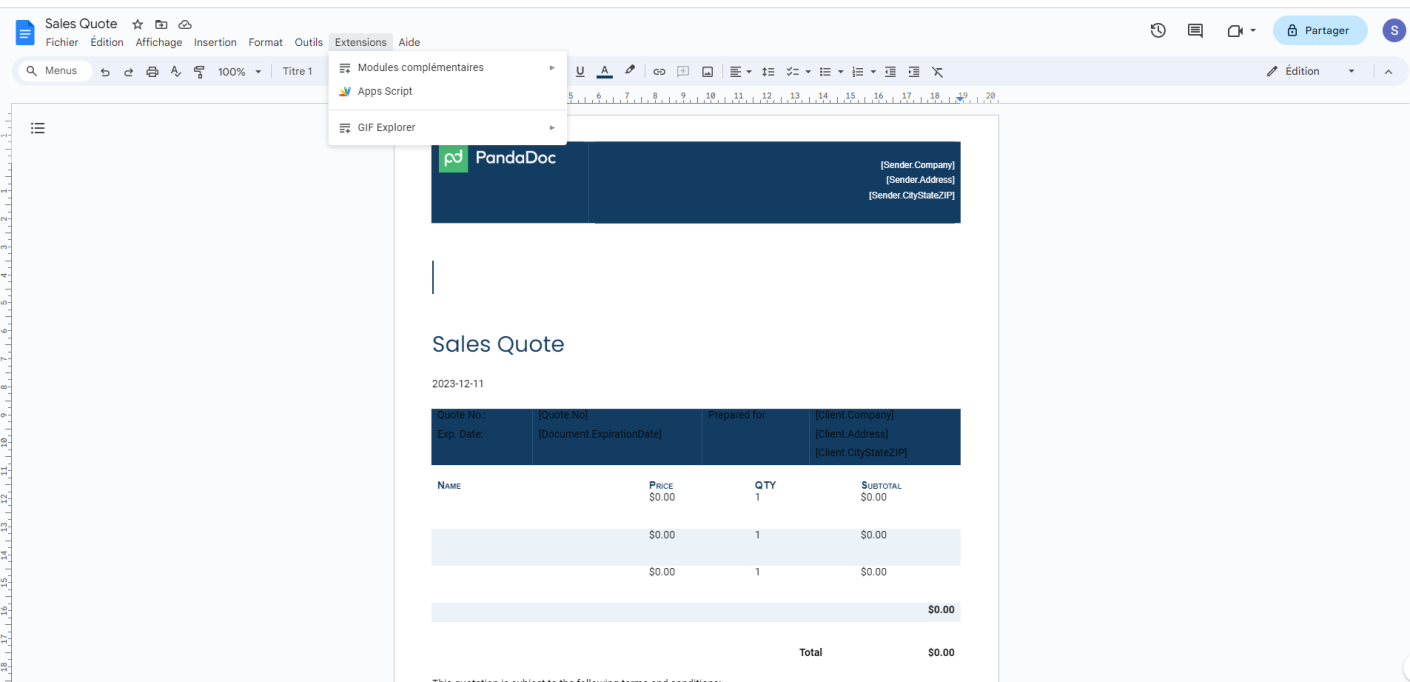This screenshot has width=1410, height=682.
Task: Click the Paint format tool
Action: (x=199, y=71)
